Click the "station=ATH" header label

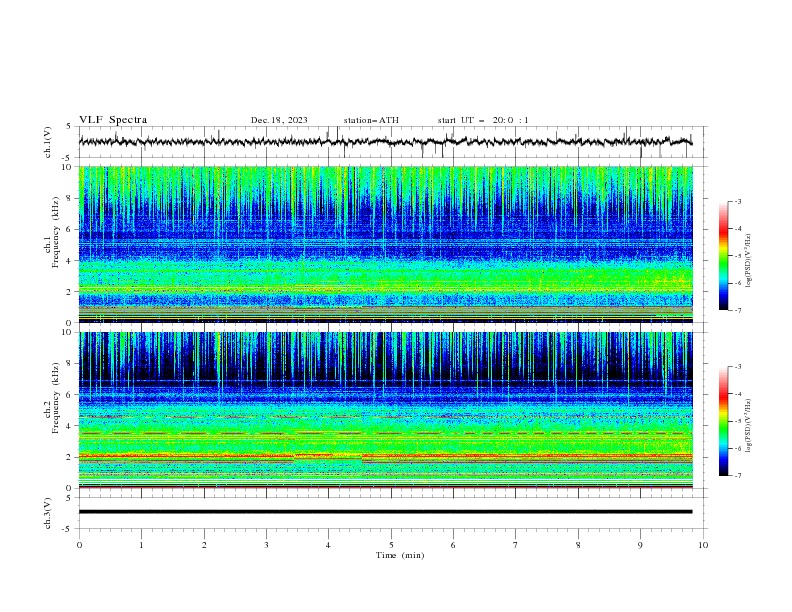(371, 120)
